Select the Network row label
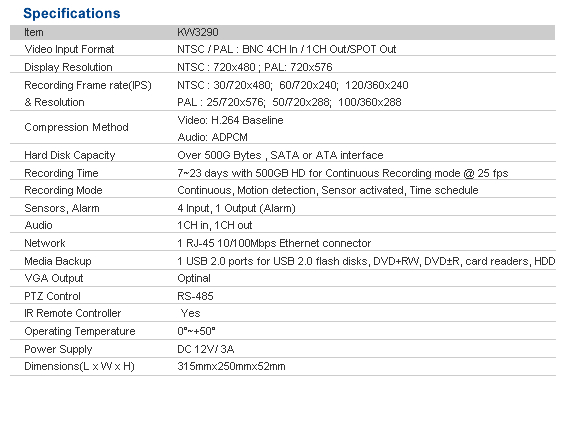Image resolution: width=568 pixels, height=423 pixels. 45,243
